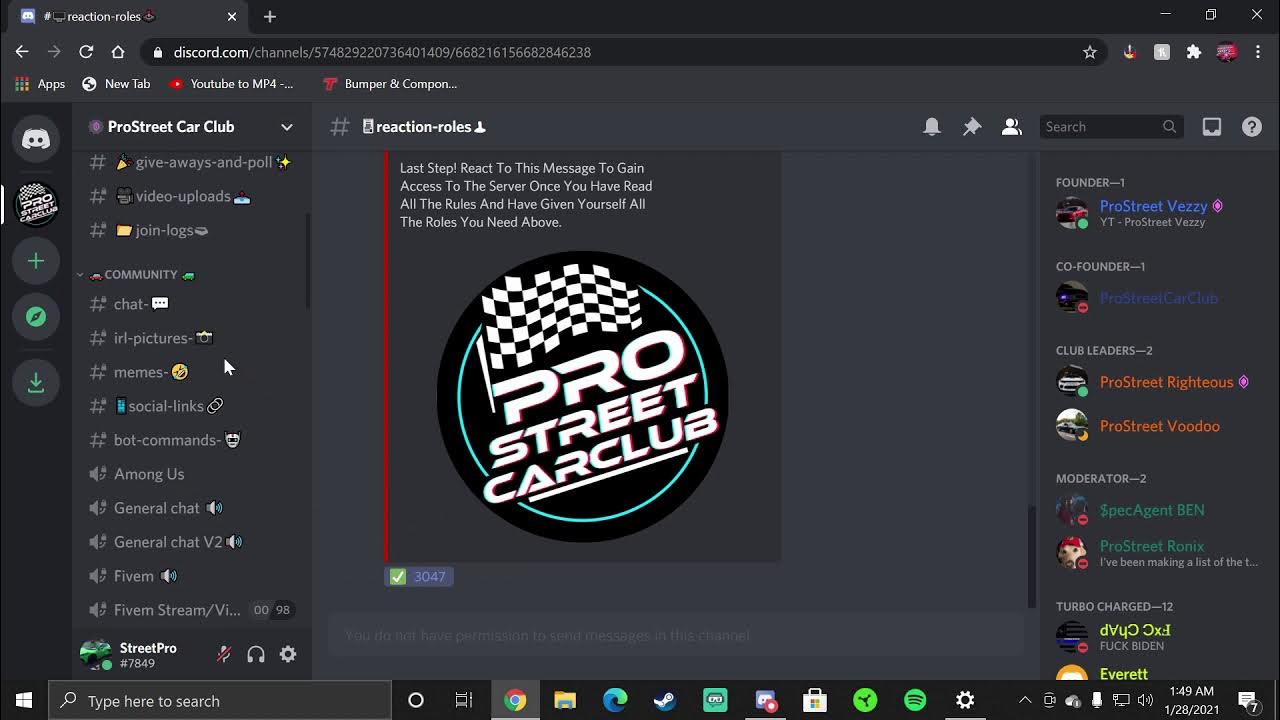Viewport: 1280px width, 720px height.
Task: Join the Among Us voice channel
Action: (x=191, y=474)
